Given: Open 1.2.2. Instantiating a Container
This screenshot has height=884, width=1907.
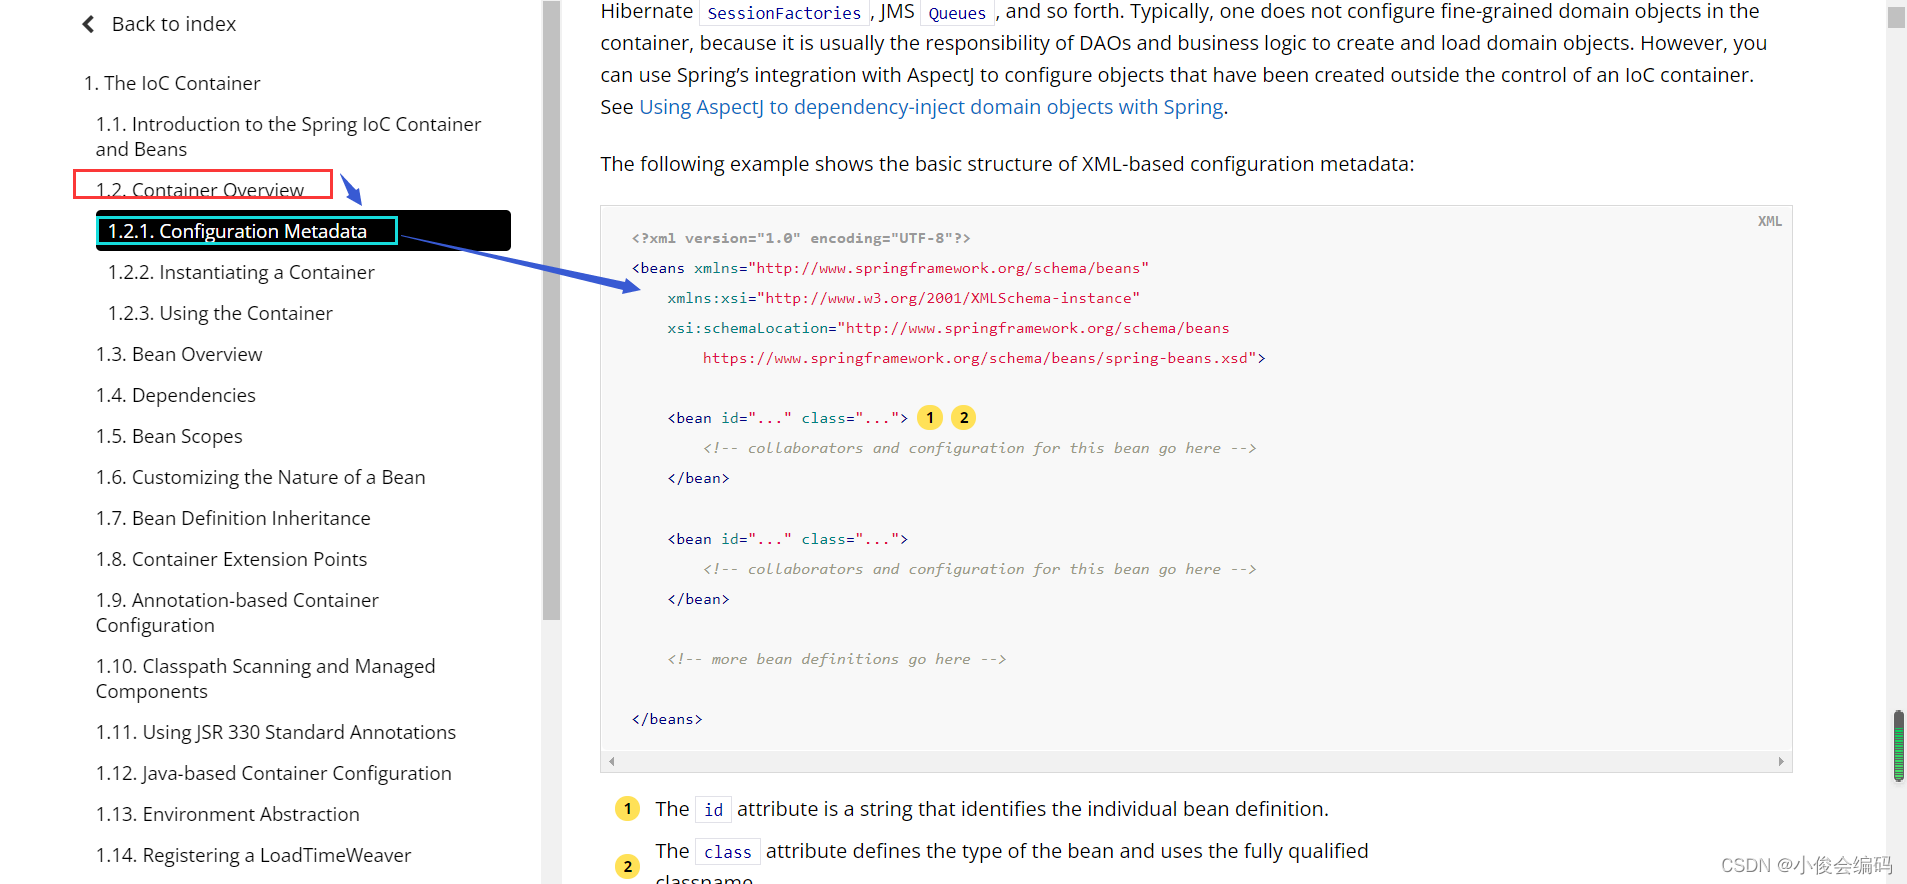Looking at the screenshot, I should pyautogui.click(x=241, y=272).
